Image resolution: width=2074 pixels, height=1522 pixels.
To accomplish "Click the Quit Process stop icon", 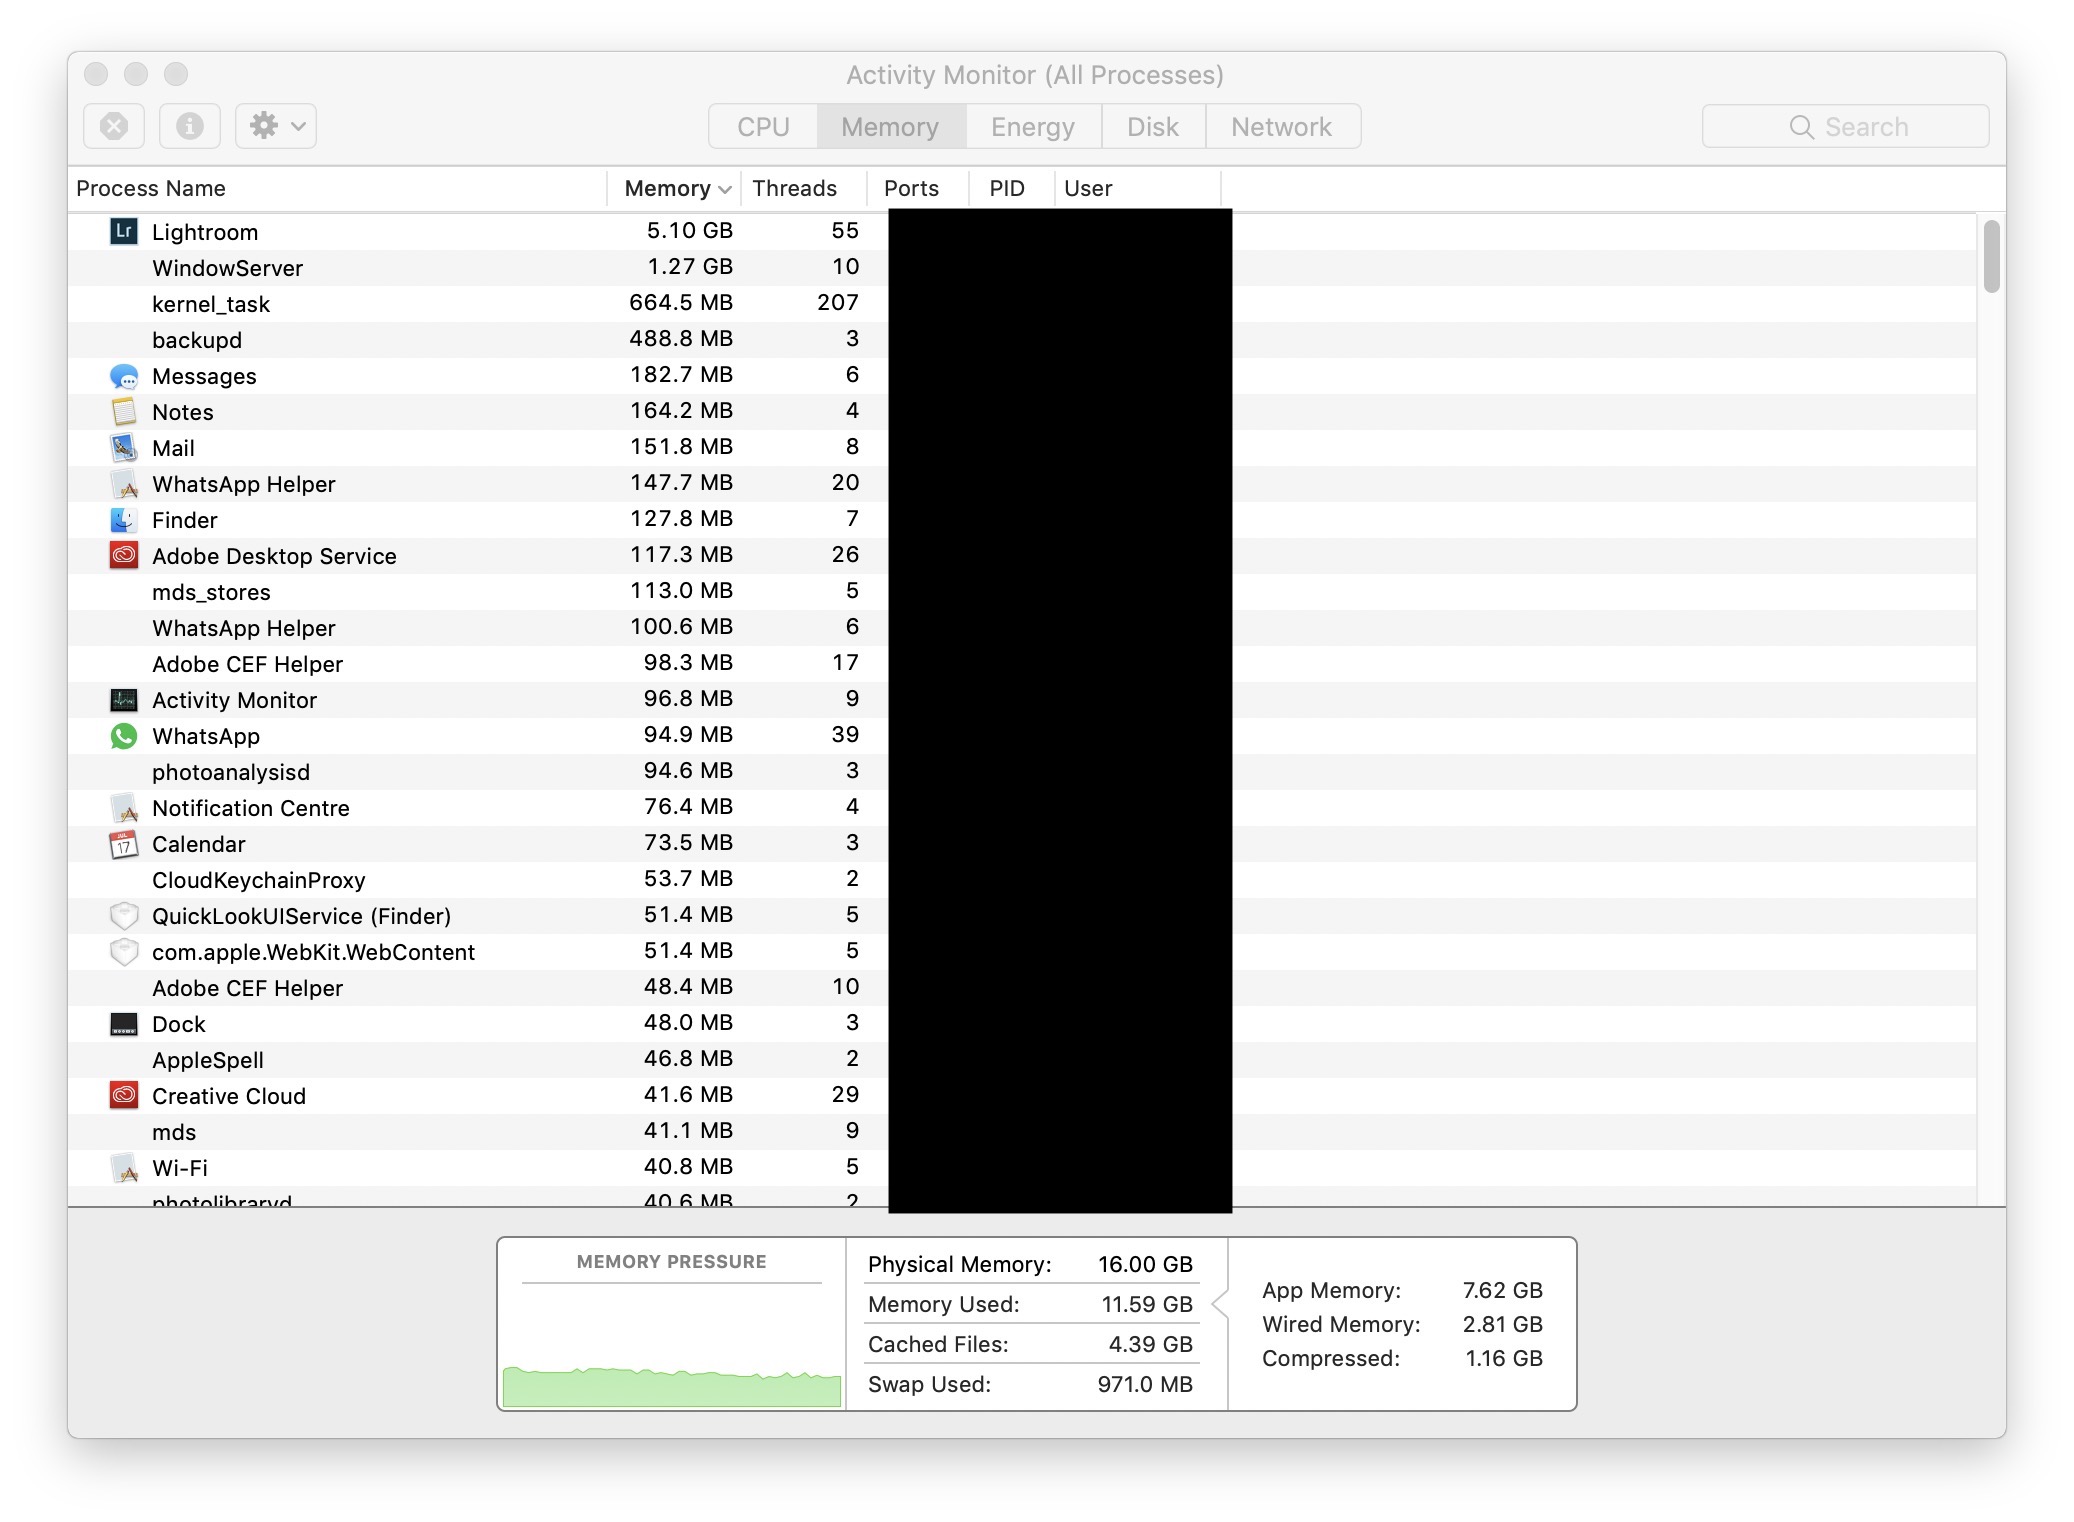I will pos(114,126).
